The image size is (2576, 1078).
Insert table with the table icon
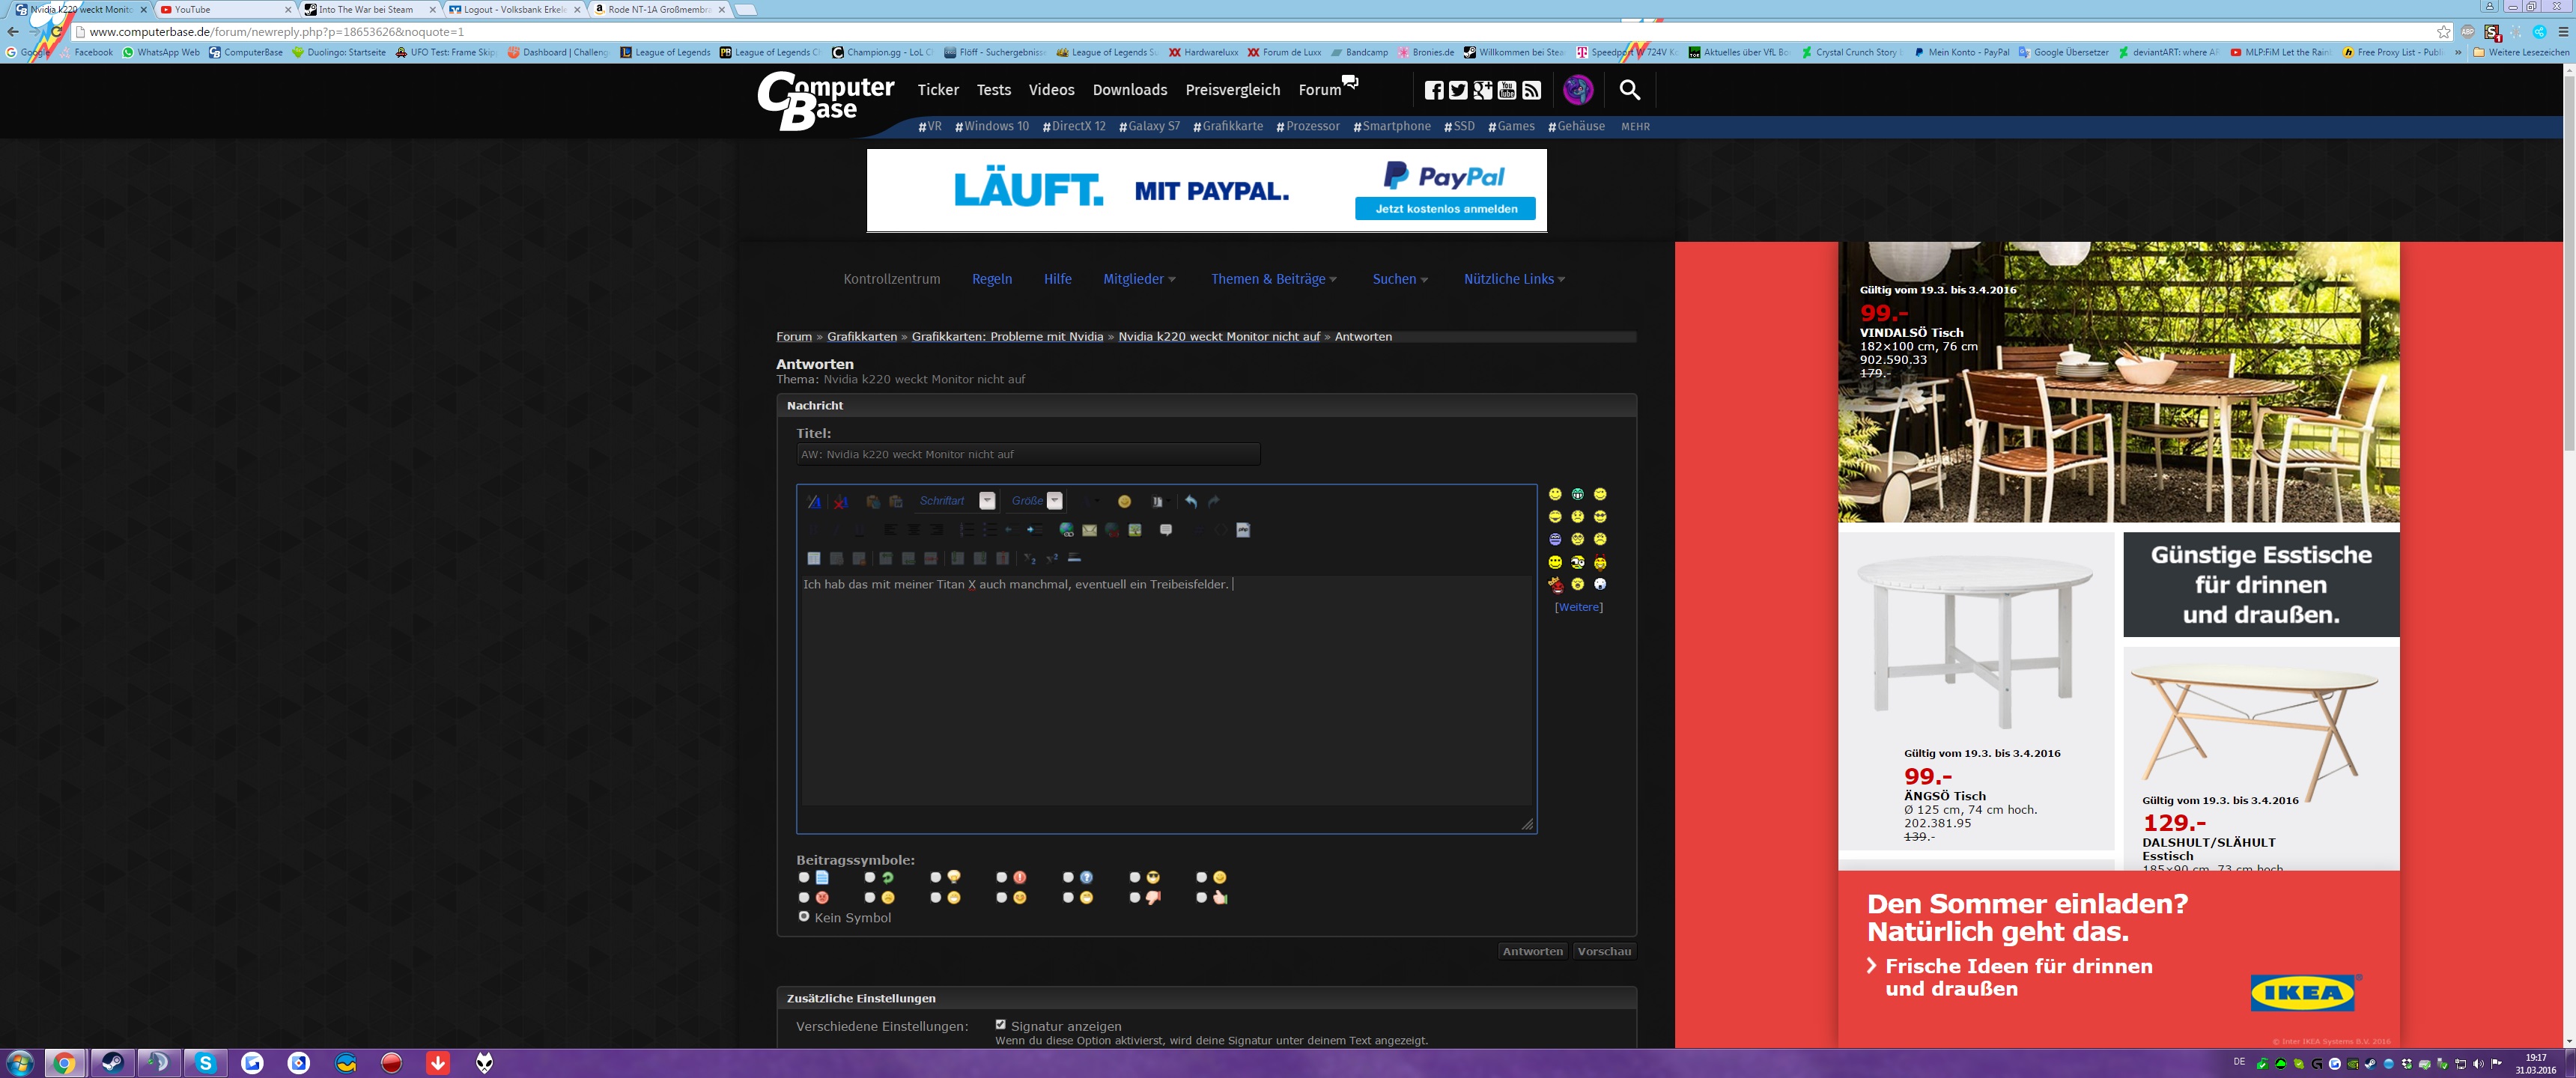pos(813,558)
